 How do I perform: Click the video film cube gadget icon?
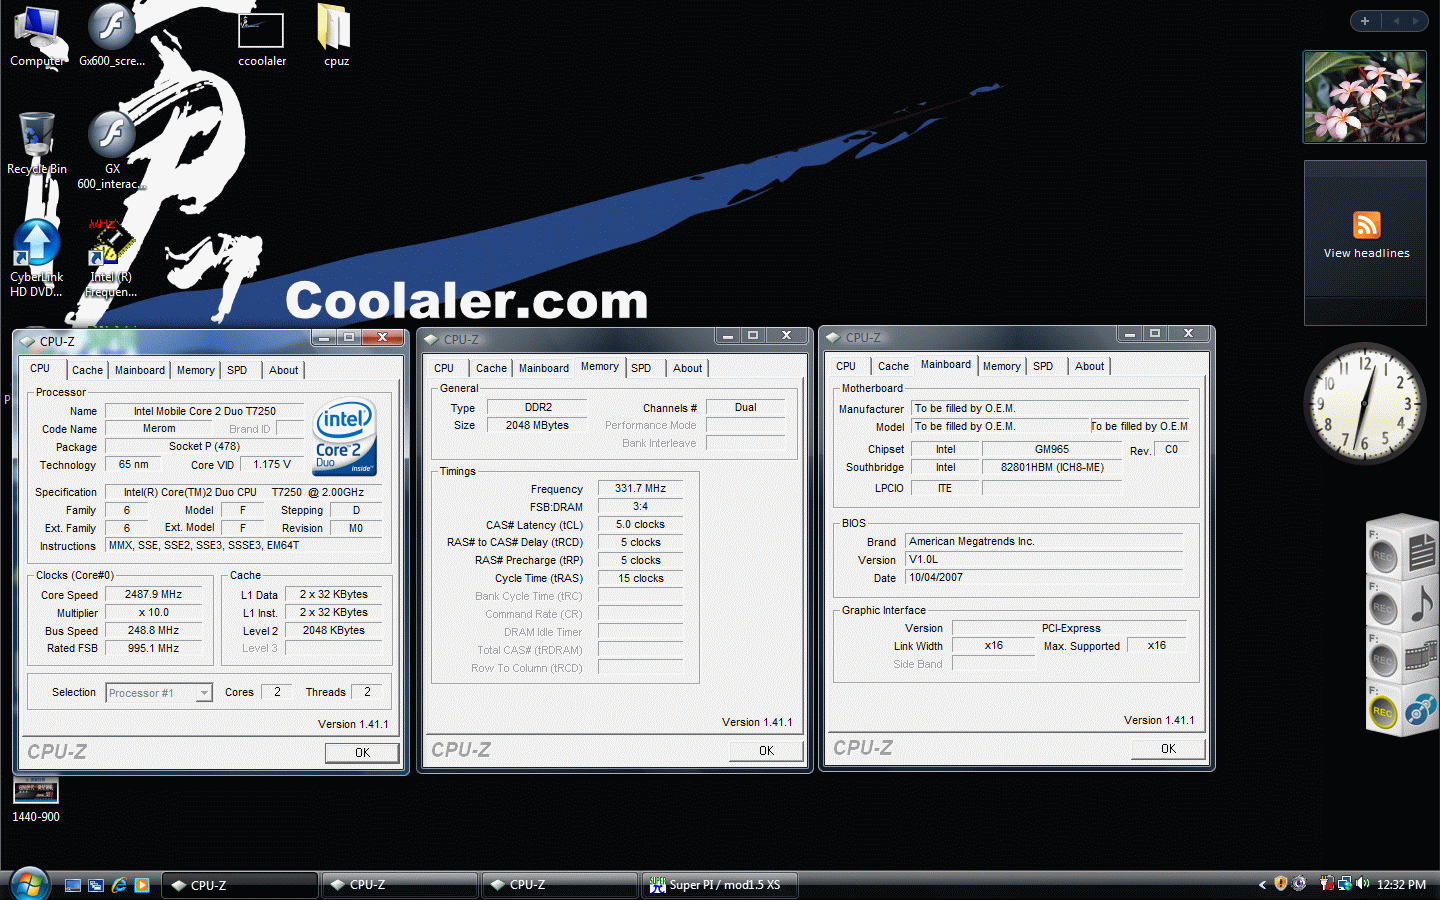click(1421, 658)
